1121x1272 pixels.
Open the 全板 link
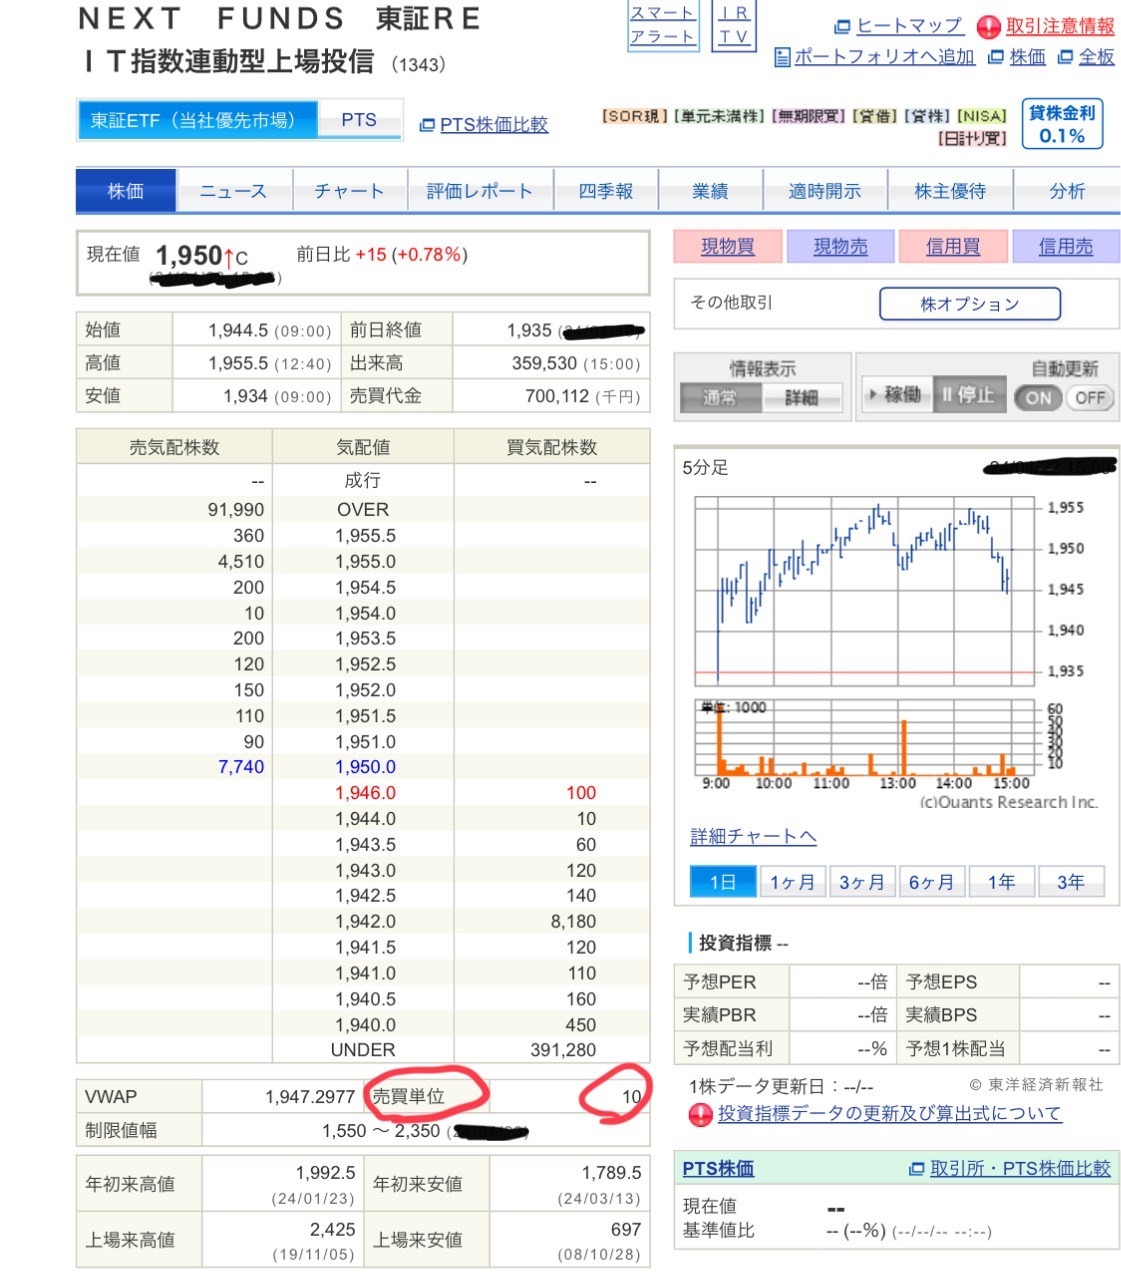[1096, 57]
